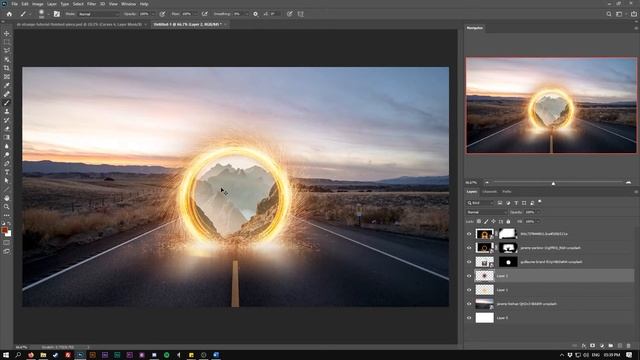Image resolution: width=640 pixels, height=360 pixels.
Task: Hide the second layer from top
Action: (469, 248)
